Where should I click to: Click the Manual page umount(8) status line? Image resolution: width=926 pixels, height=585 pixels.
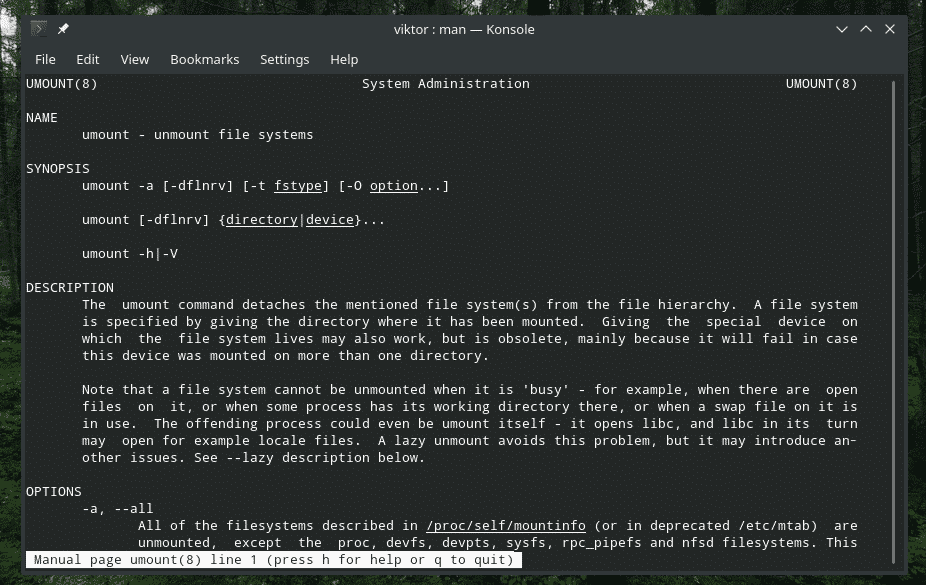273,560
